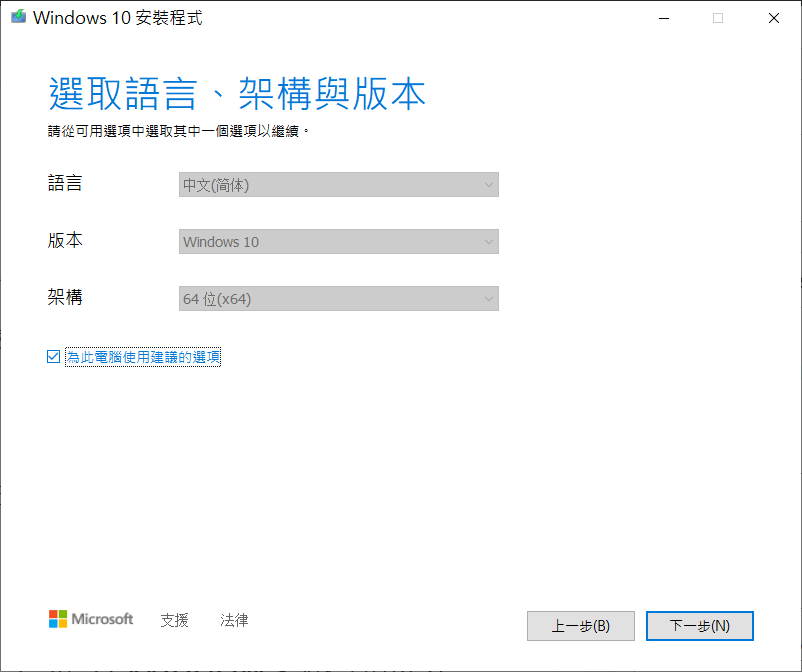The height and width of the screenshot is (672, 802).
Task: Click the Windows 10 setup title bar icon
Action: point(18,17)
